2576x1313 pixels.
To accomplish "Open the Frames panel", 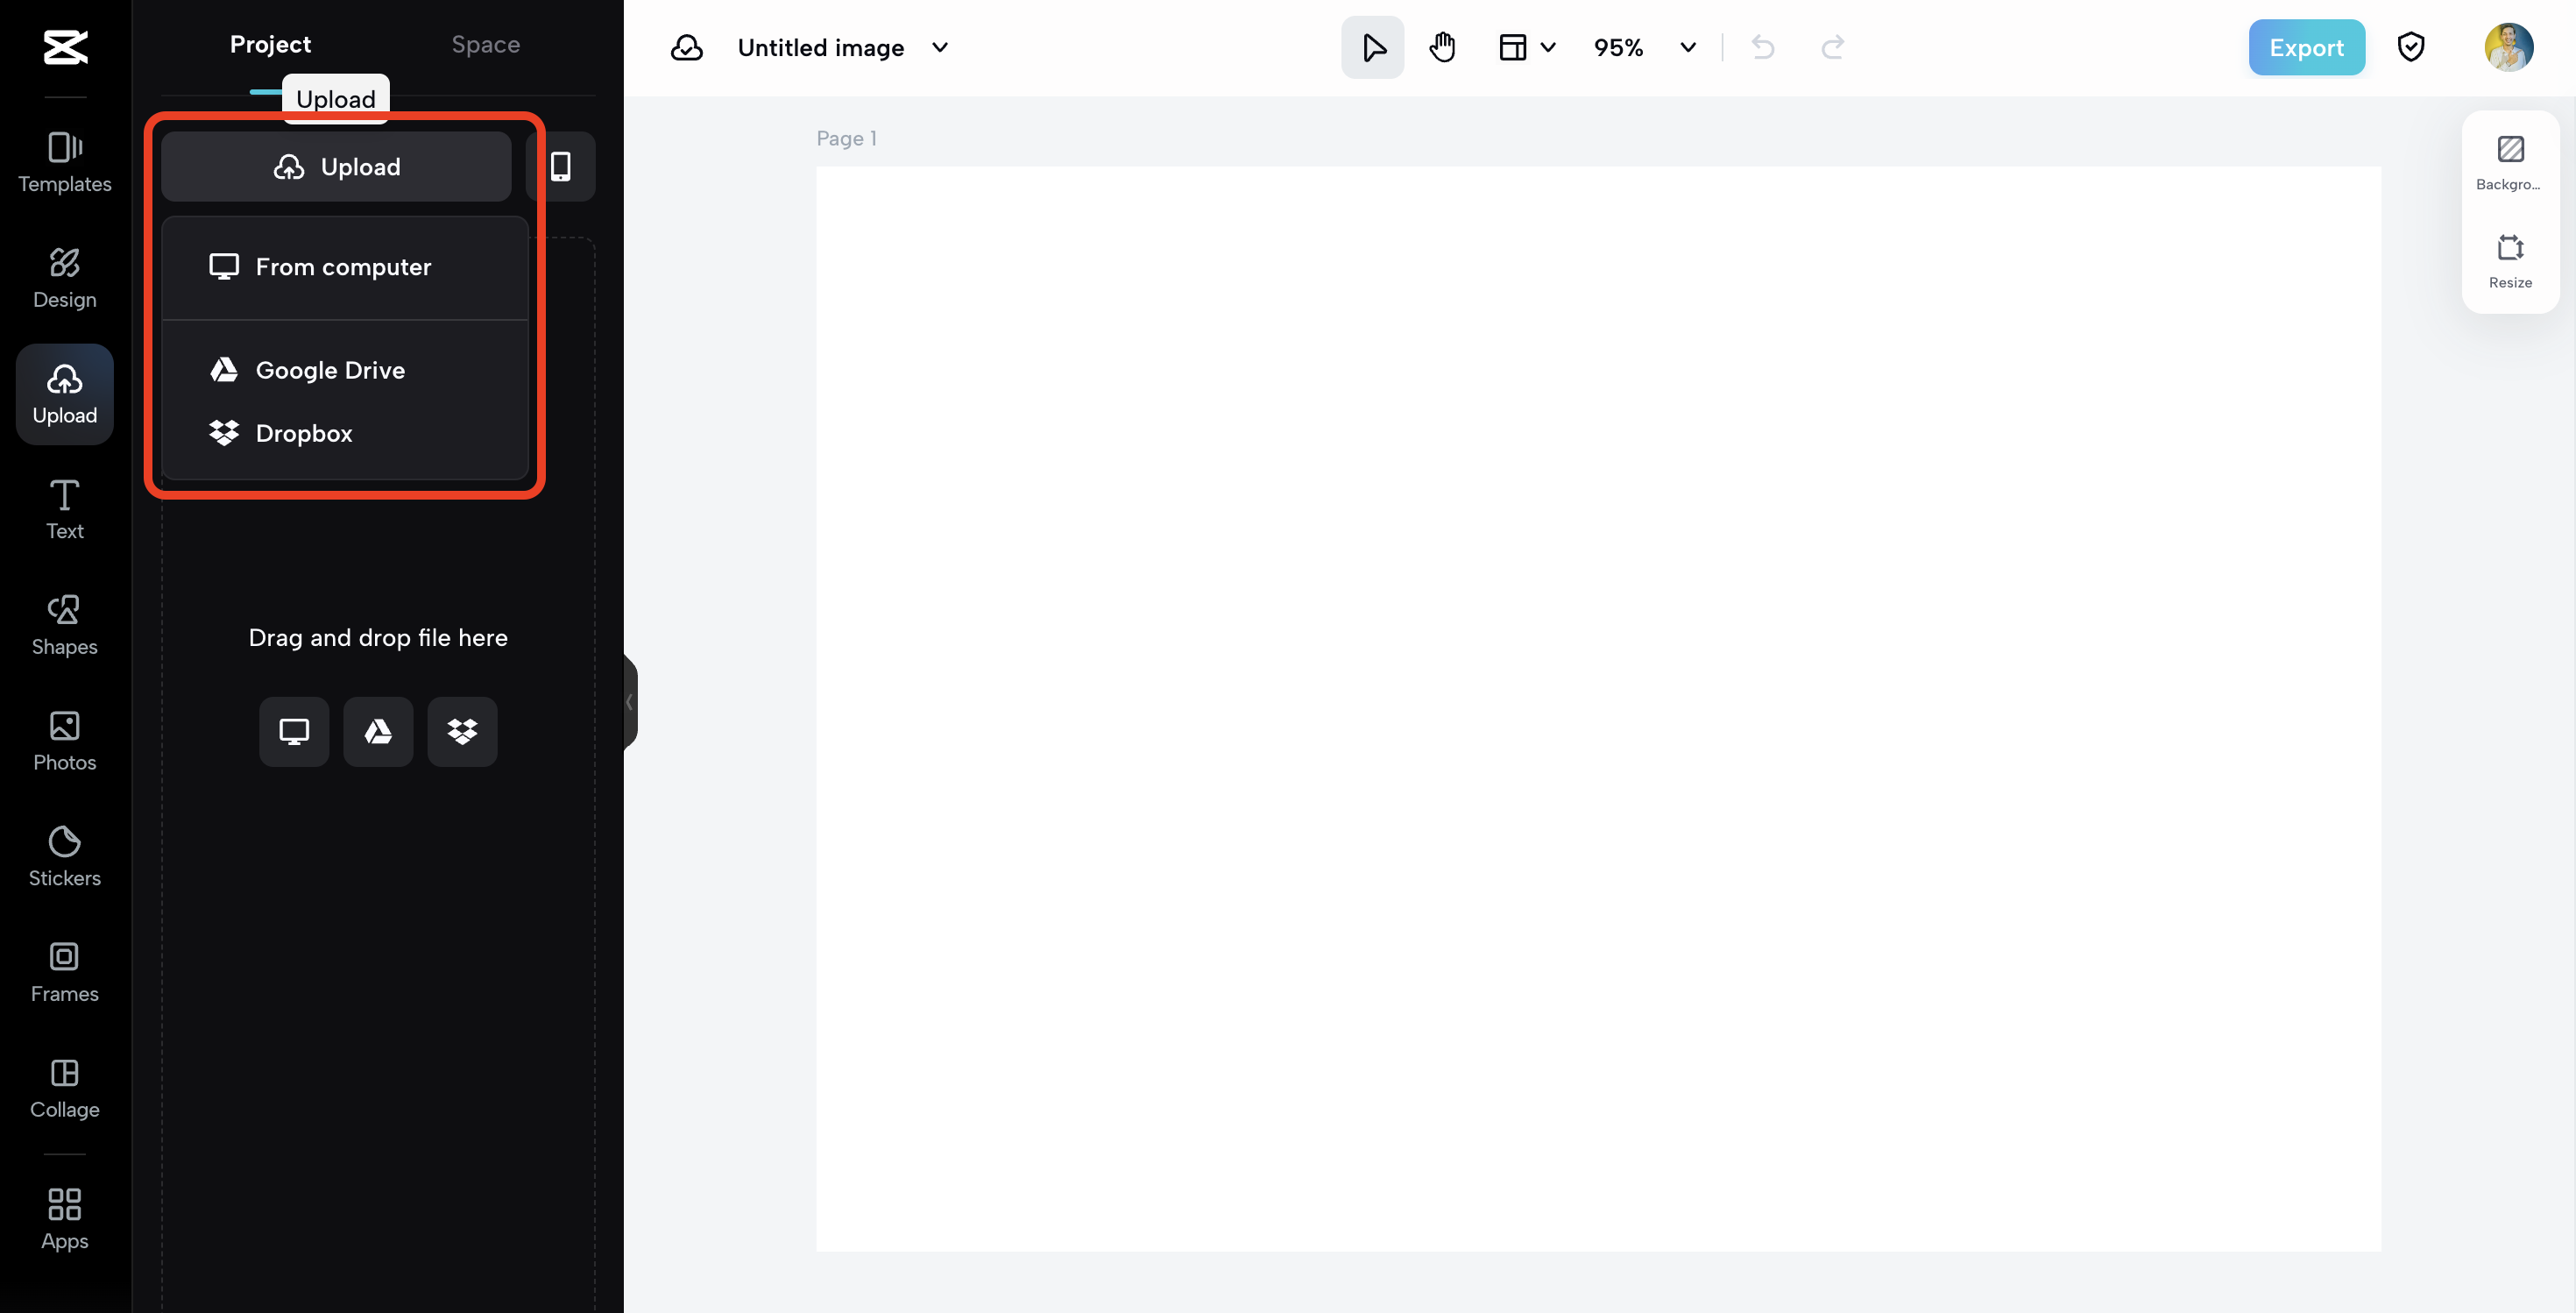I will 65,972.
